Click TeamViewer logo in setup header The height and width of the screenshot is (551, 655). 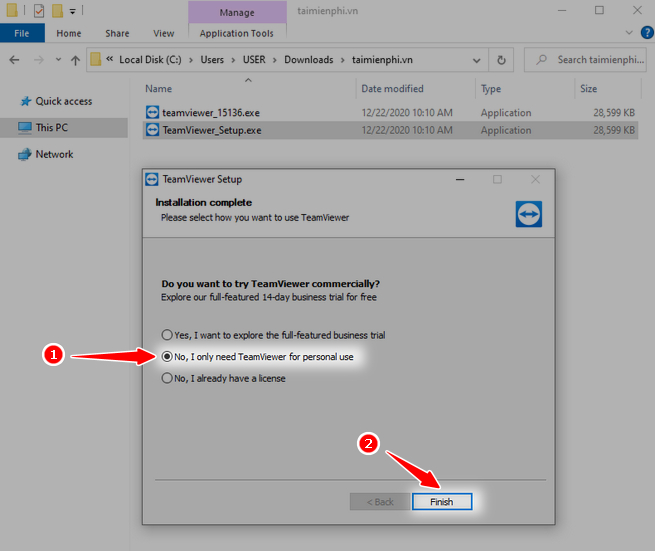[x=528, y=214]
